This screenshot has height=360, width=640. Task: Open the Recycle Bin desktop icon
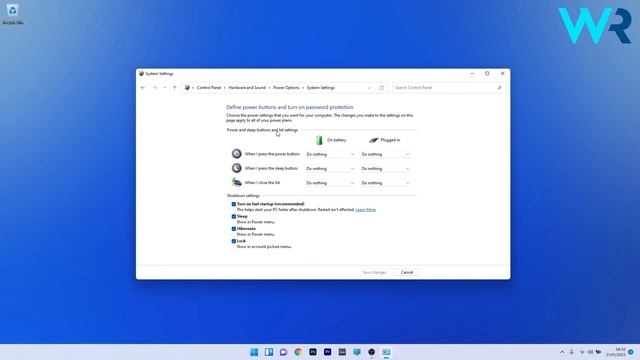coord(13,14)
